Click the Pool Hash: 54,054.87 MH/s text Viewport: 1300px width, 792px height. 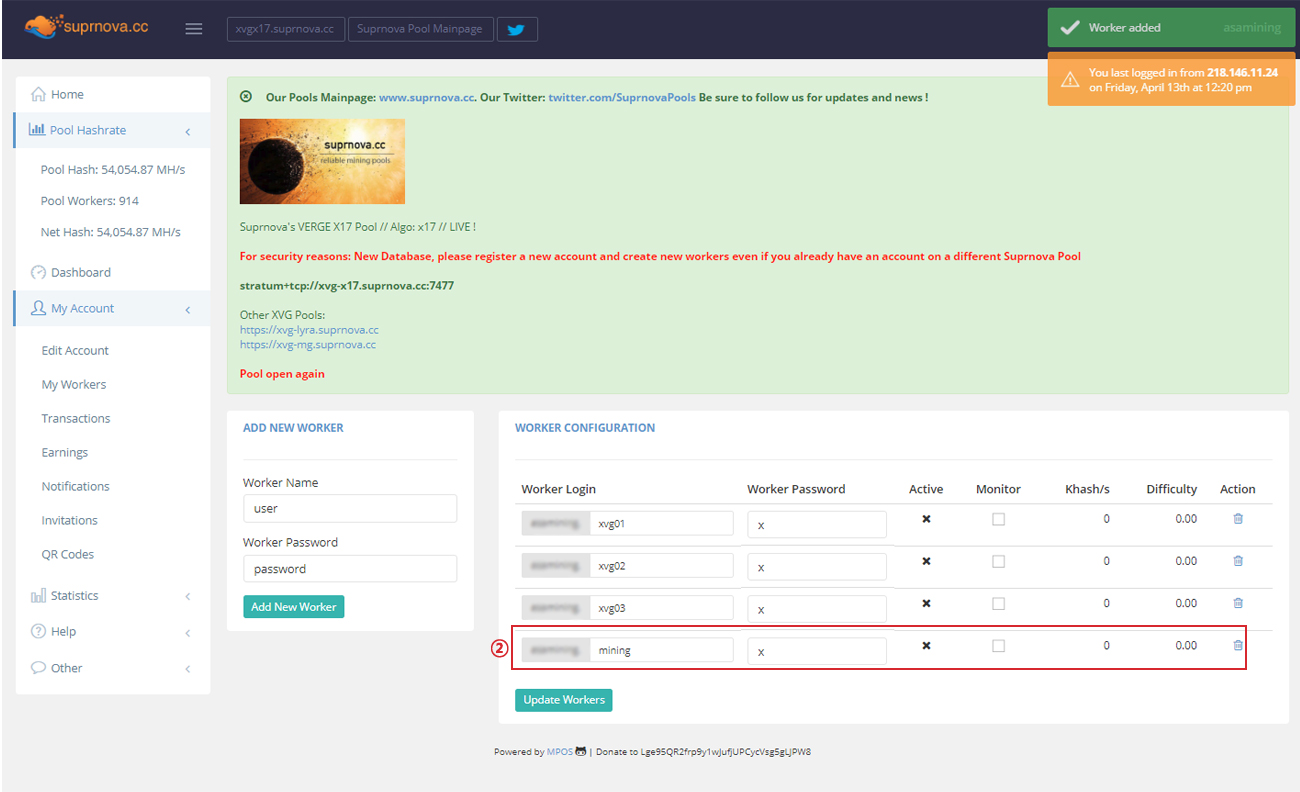(x=113, y=169)
